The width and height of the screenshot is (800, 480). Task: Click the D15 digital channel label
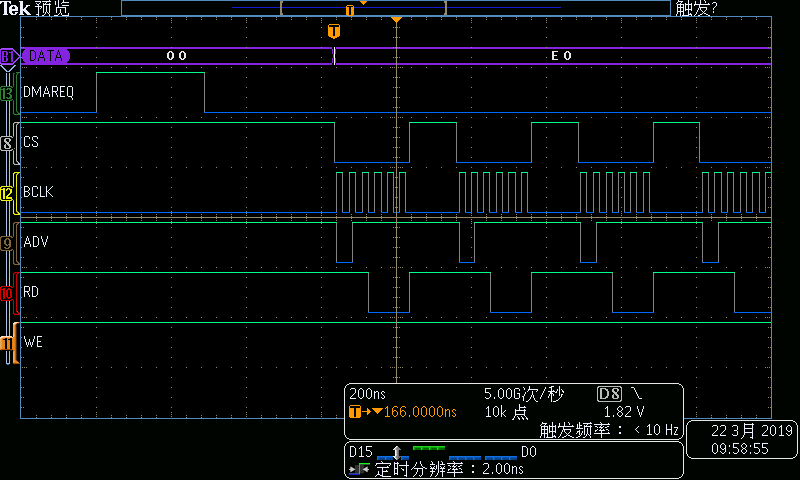point(361,452)
